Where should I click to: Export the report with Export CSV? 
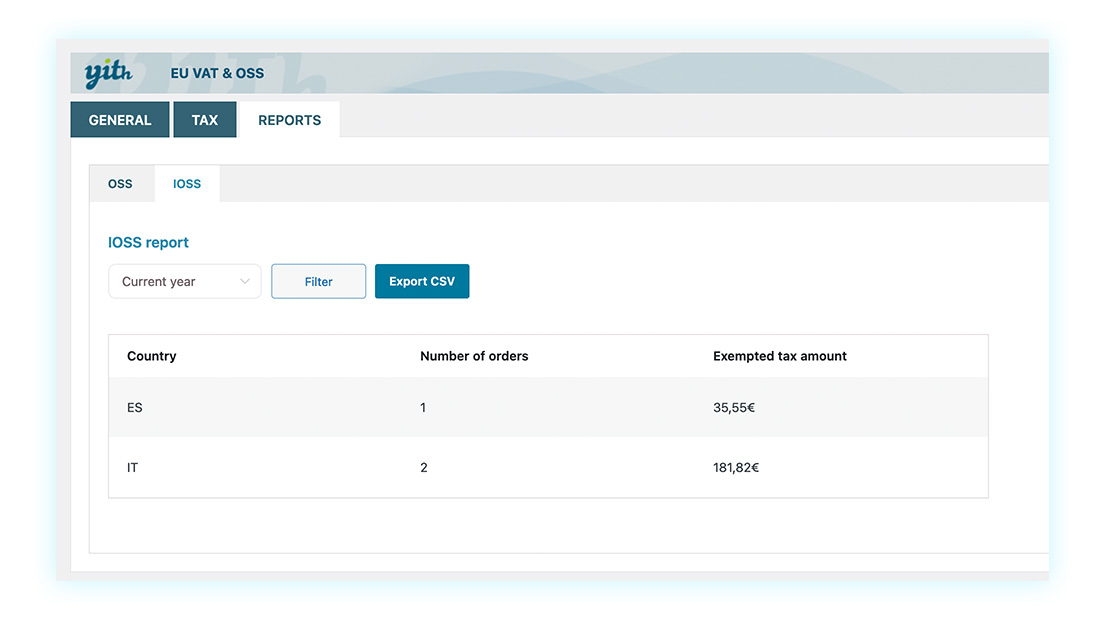tap(422, 281)
